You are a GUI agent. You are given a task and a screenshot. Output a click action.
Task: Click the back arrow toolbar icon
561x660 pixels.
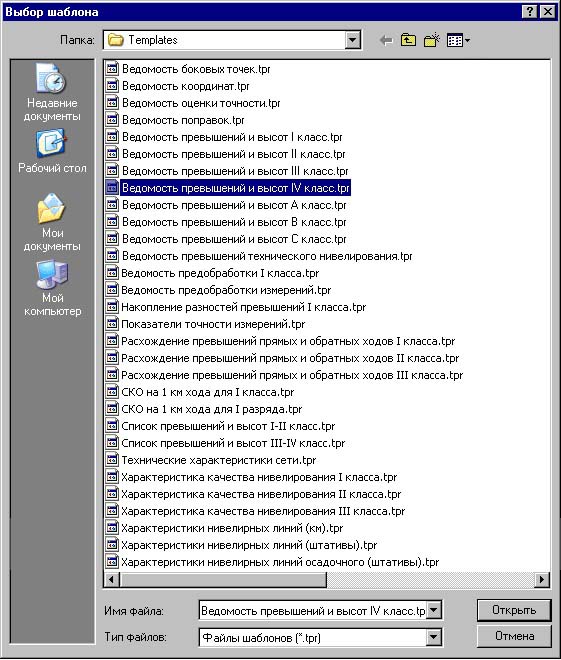coord(386,40)
